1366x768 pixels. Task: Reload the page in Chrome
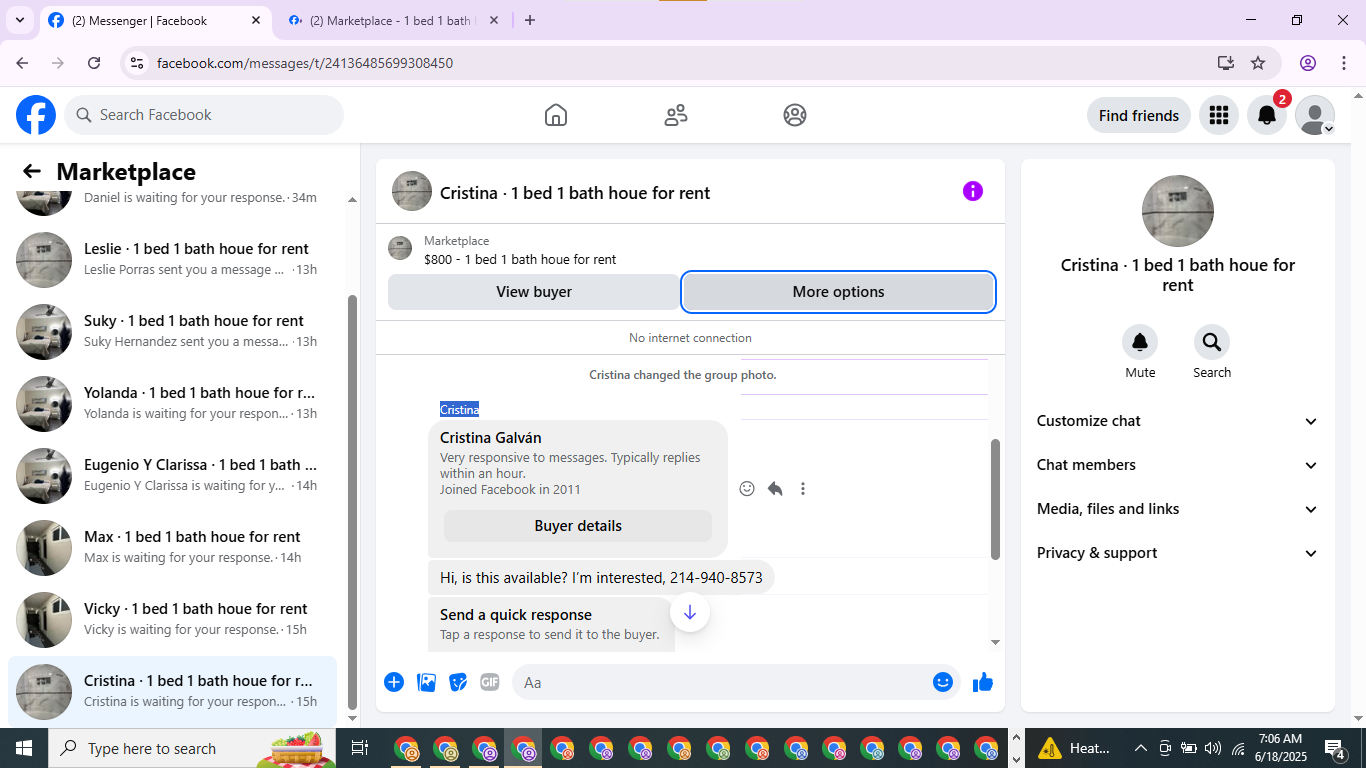(94, 63)
